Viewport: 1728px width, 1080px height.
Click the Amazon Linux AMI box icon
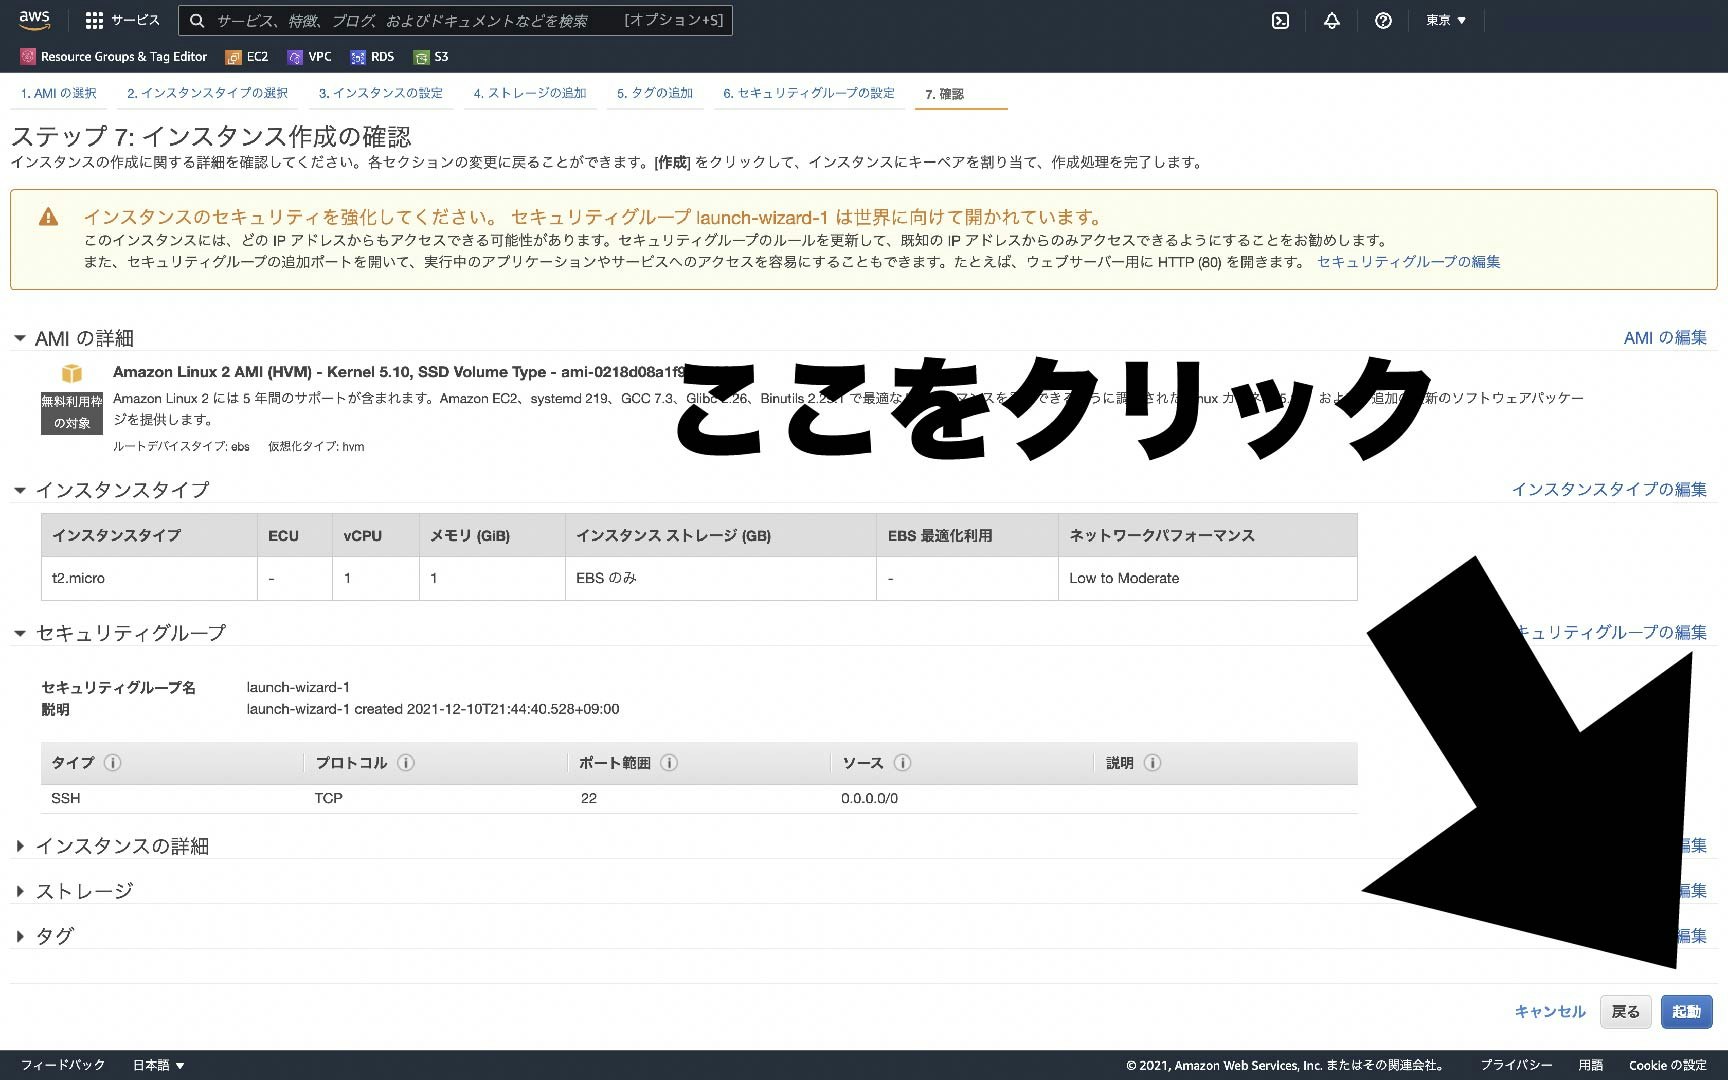72,373
